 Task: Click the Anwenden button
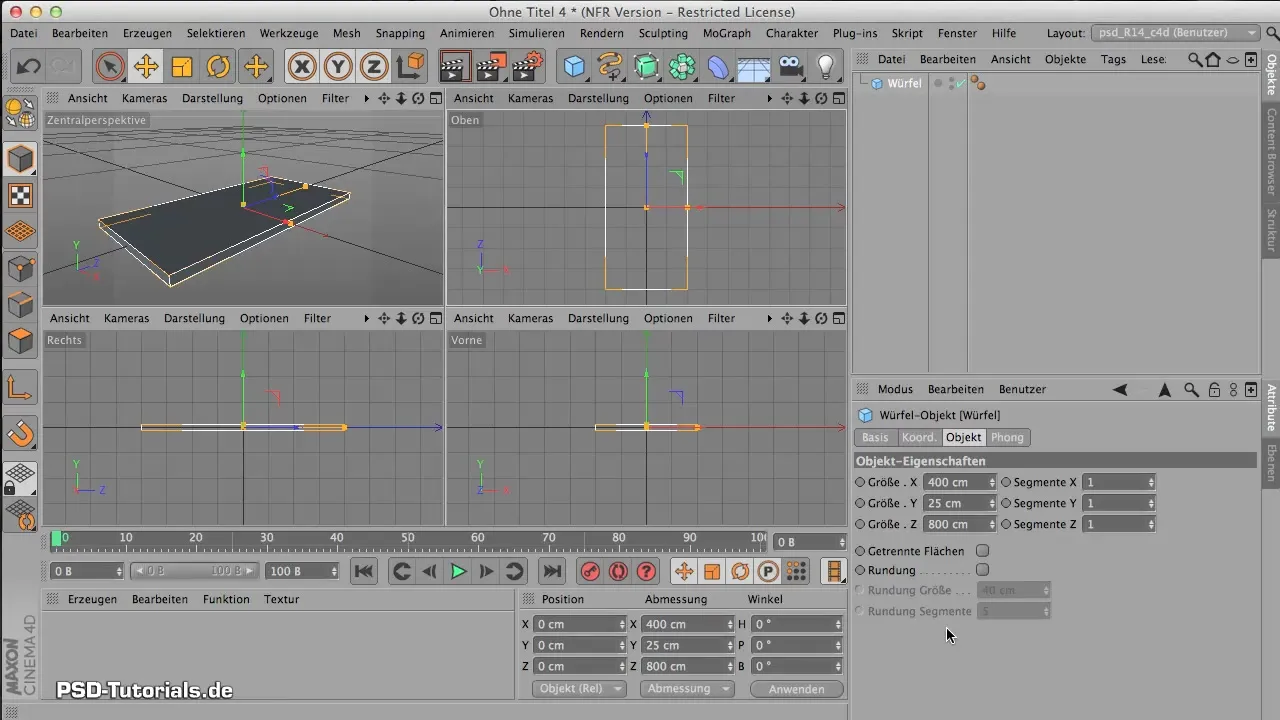pyautogui.click(x=797, y=689)
